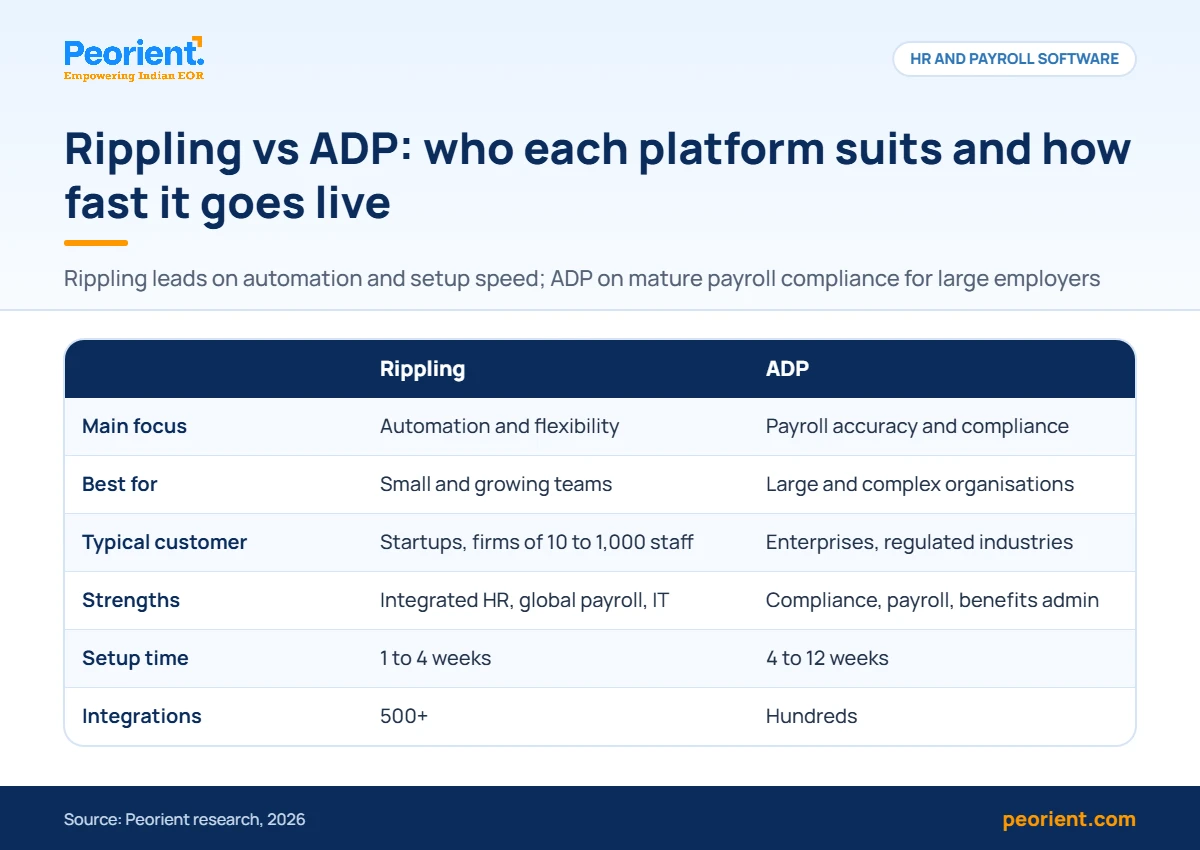Click the ADP column header
This screenshot has width=1200, height=850.
(787, 368)
